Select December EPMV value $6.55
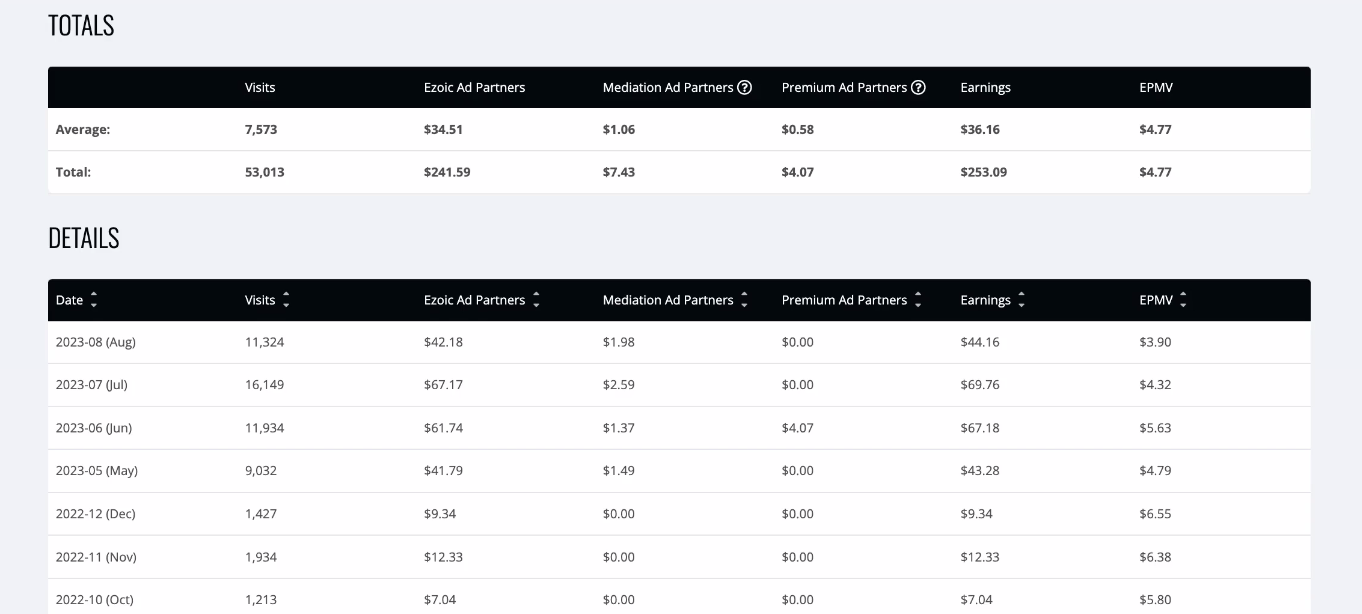The width and height of the screenshot is (1362, 614). (x=1155, y=514)
